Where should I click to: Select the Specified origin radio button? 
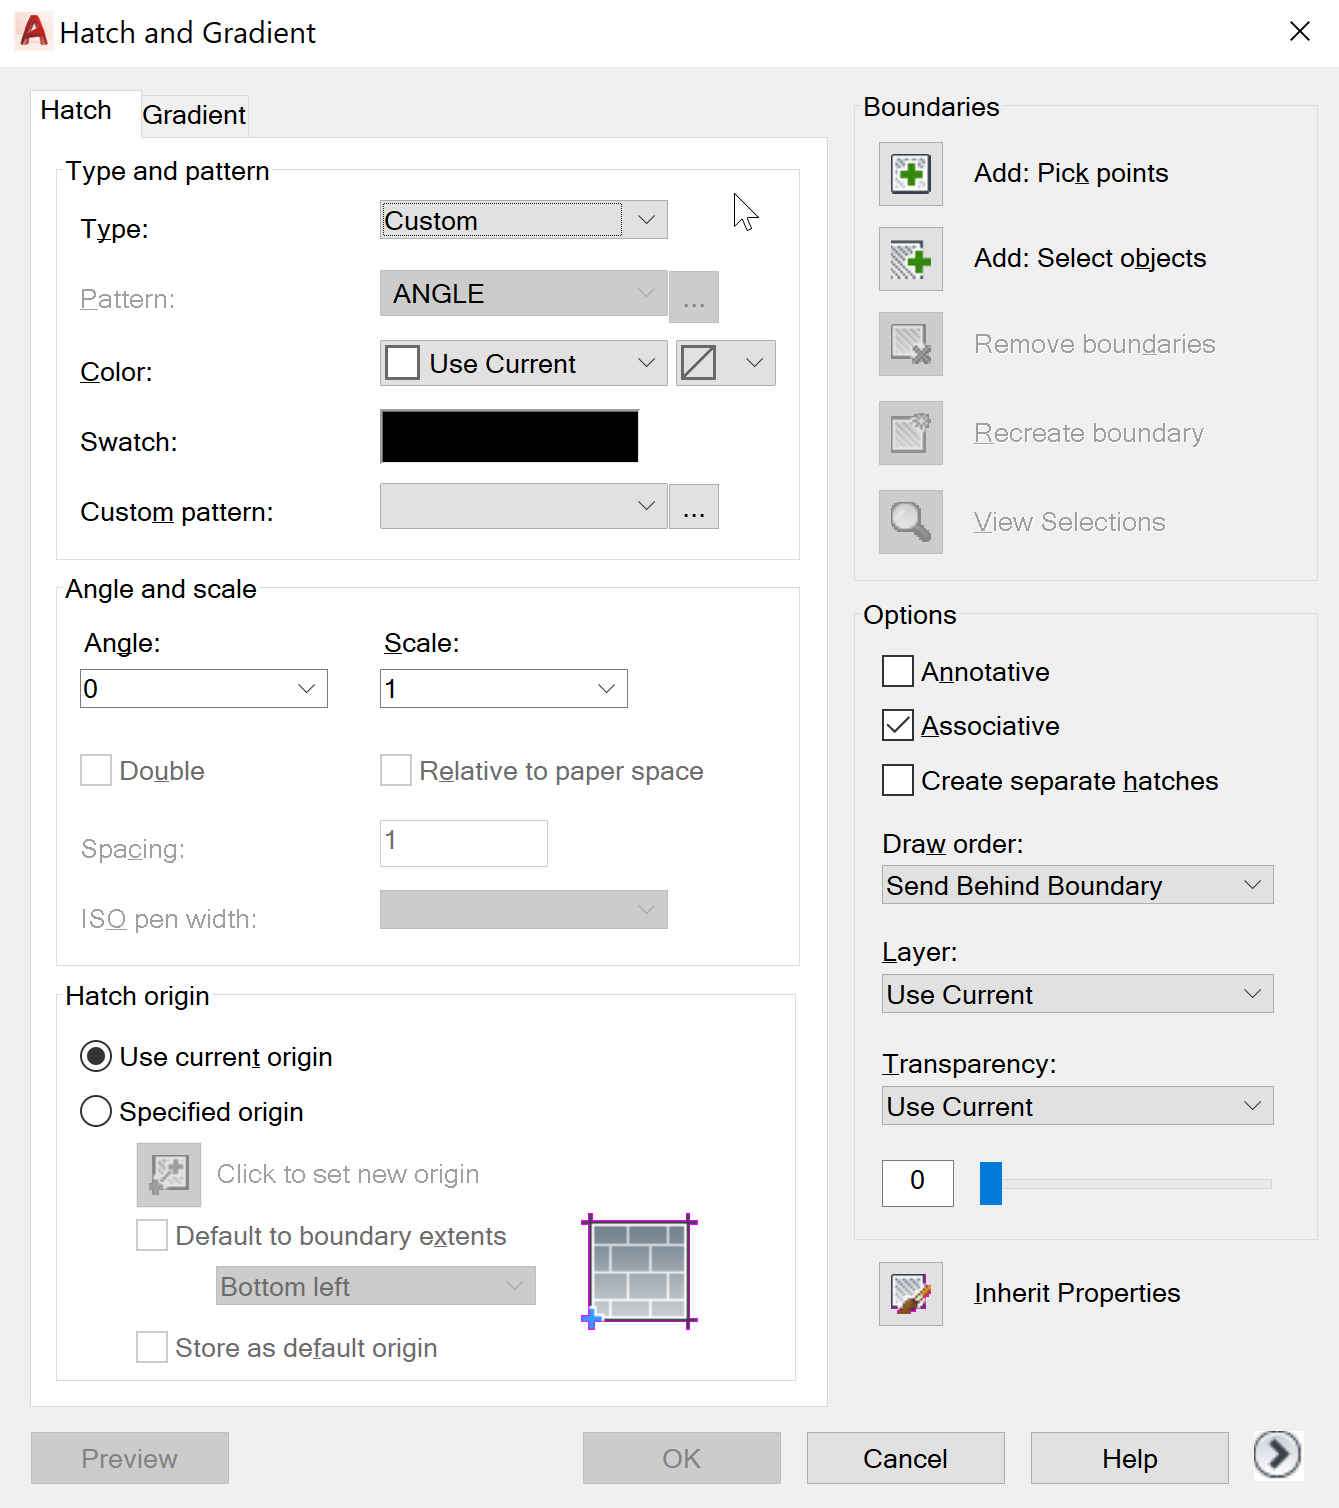click(x=96, y=1112)
